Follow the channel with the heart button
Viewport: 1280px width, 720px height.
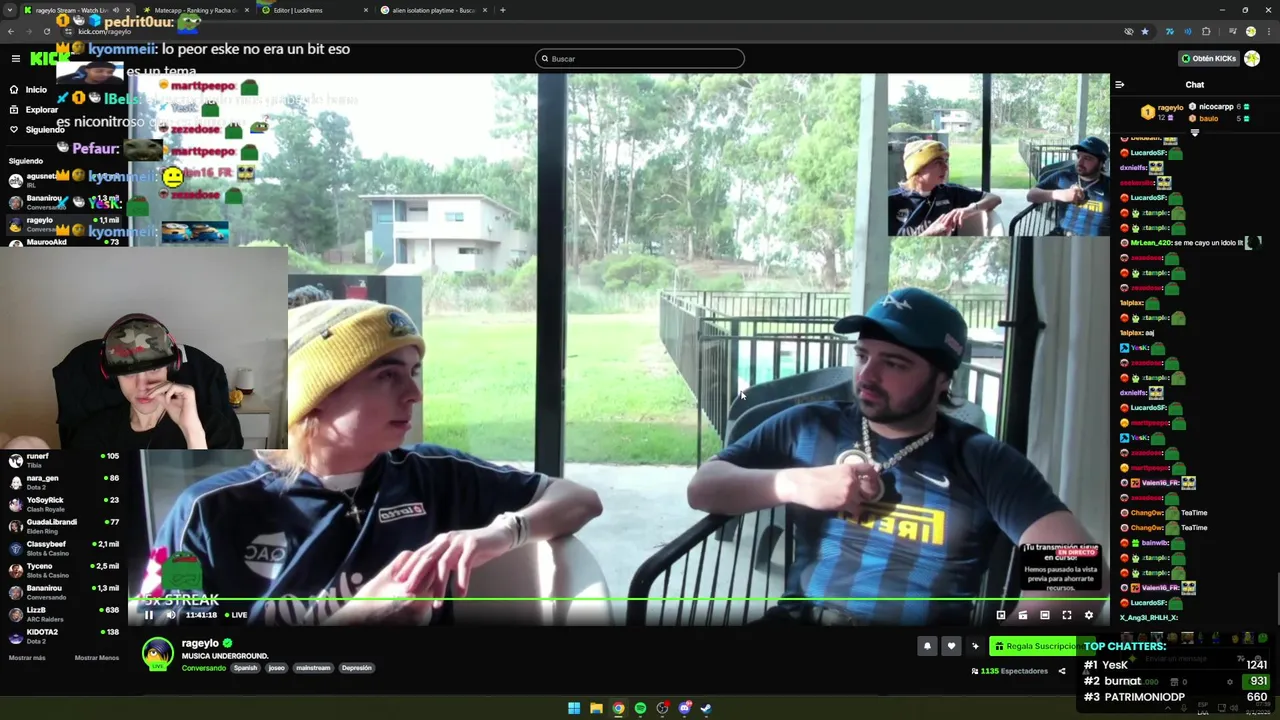[x=951, y=646]
